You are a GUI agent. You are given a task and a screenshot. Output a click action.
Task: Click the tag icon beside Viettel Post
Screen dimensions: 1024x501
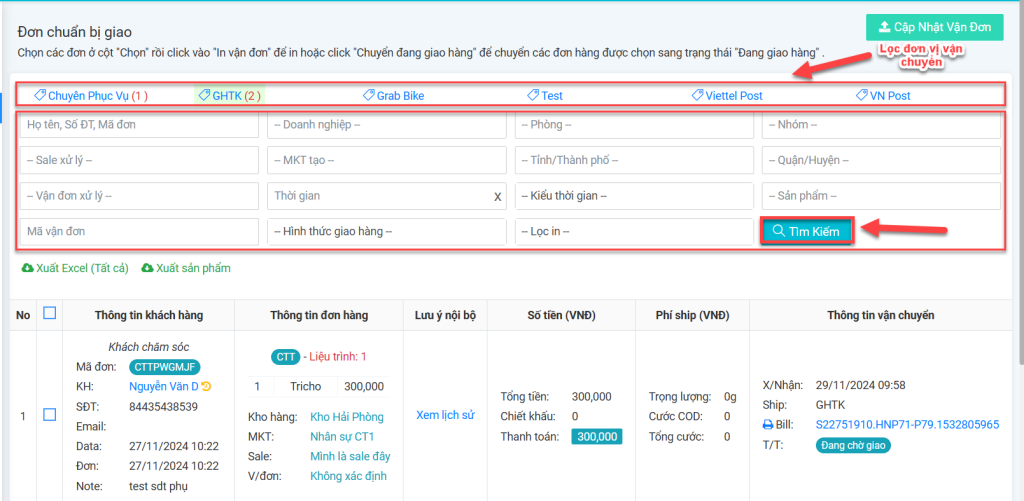click(697, 96)
